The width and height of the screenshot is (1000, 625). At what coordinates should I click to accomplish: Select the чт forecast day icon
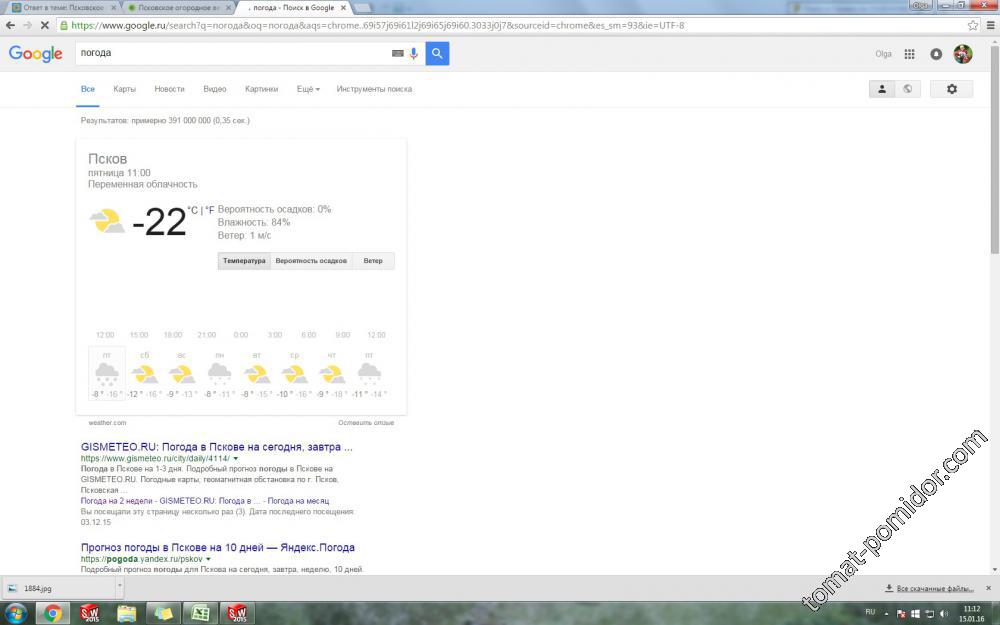click(x=332, y=374)
